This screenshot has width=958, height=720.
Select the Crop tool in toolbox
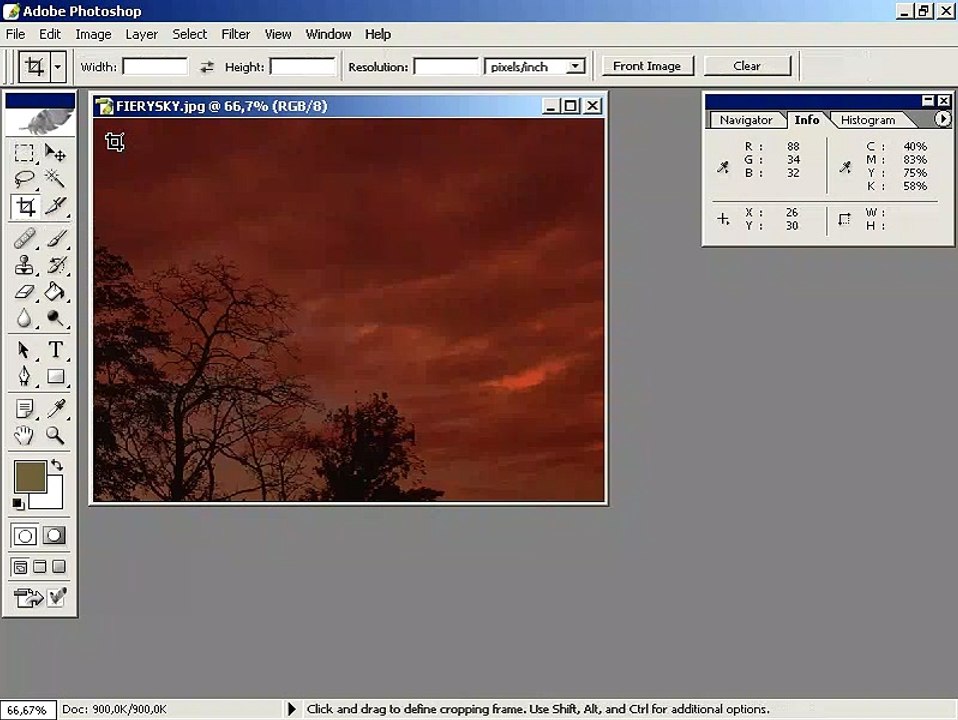click(x=24, y=207)
